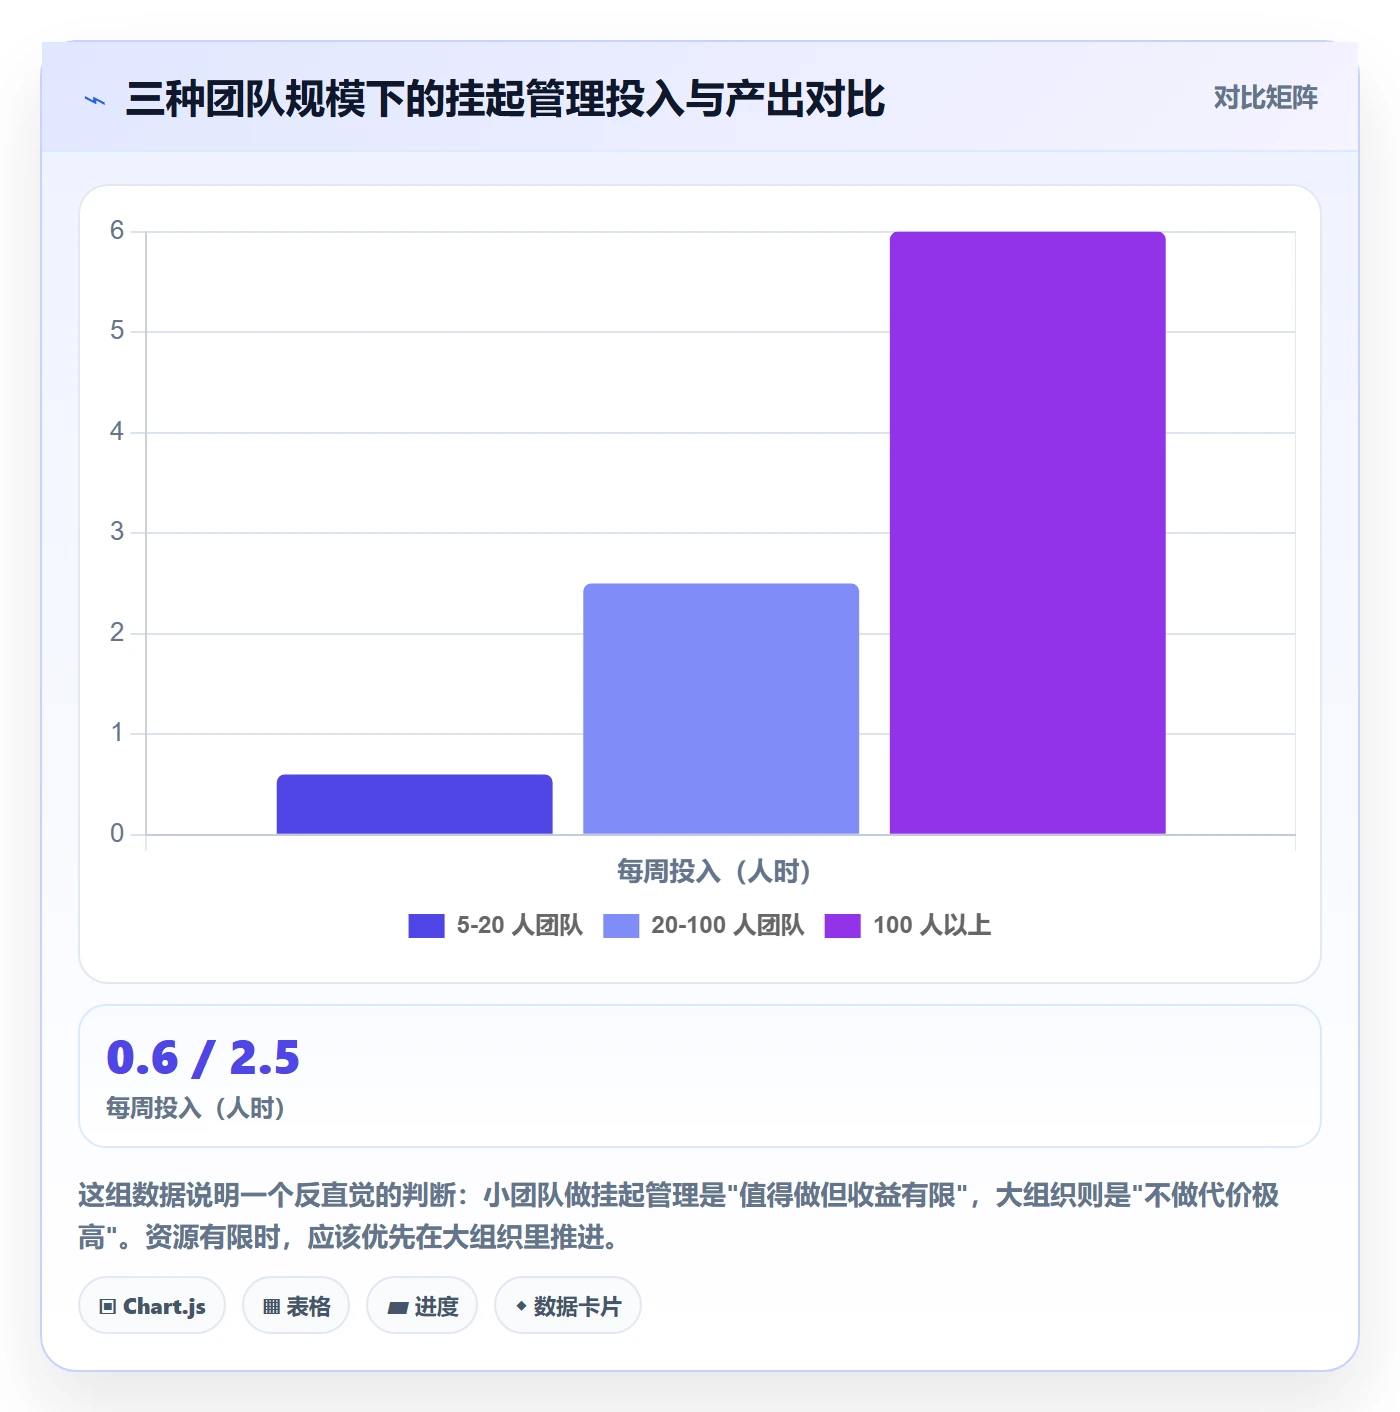Select the dark blue 5-20 team bar
Viewport: 1400px width, 1412px height.
(414, 804)
